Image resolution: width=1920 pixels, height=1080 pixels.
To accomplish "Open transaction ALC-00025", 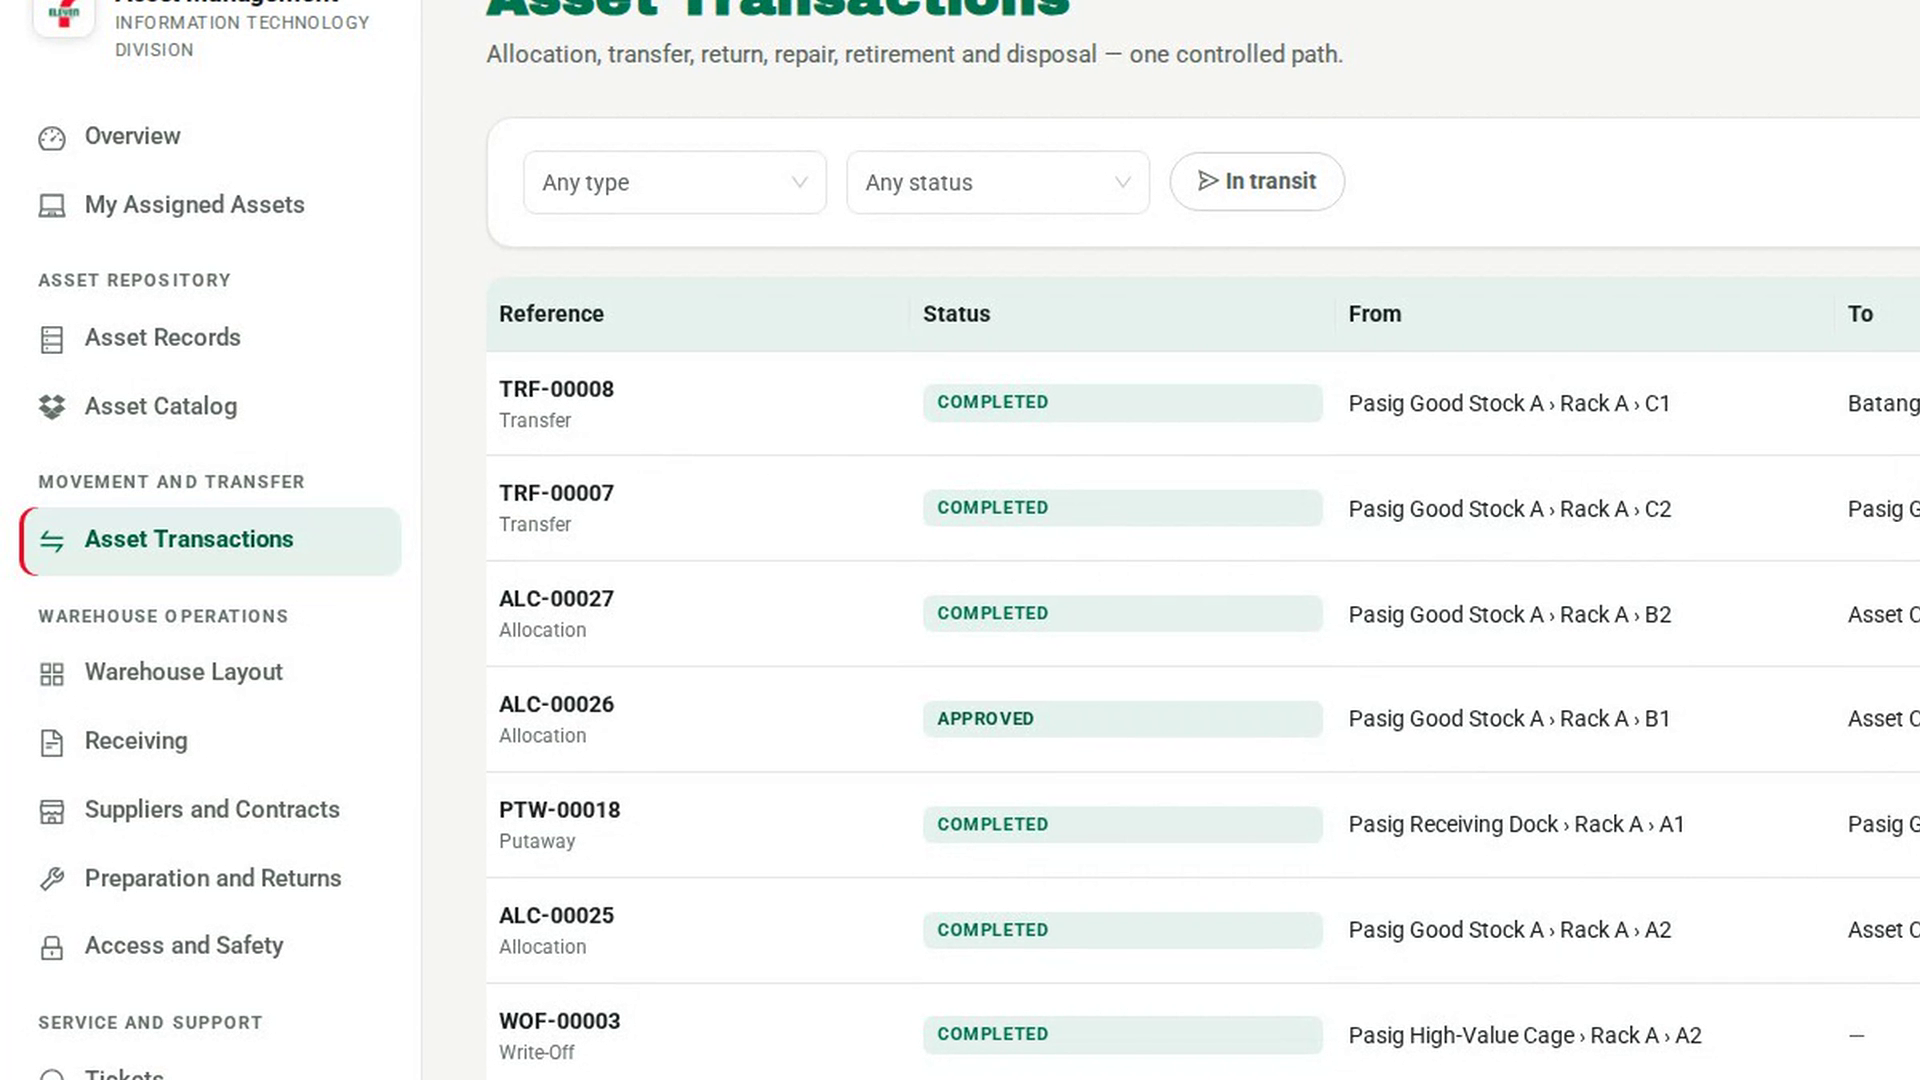I will coord(556,915).
